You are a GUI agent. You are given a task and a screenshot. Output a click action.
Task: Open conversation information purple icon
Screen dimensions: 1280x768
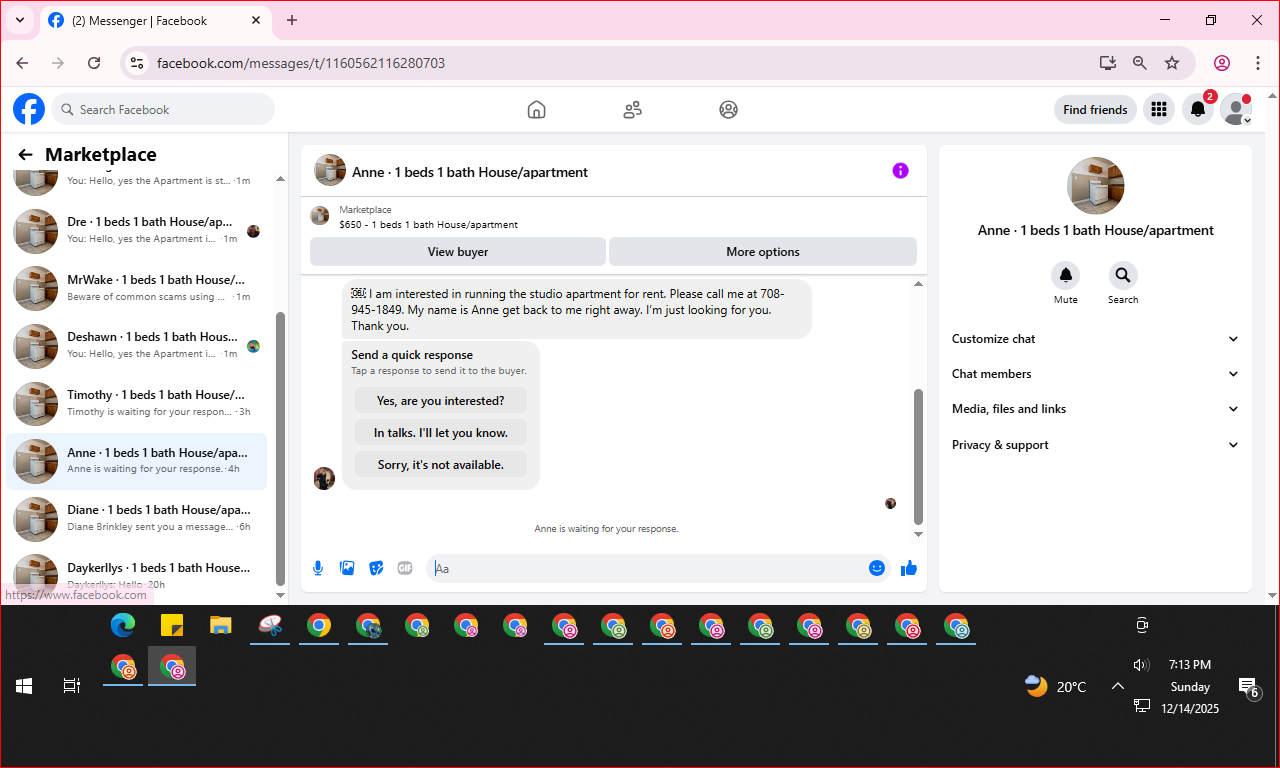[x=900, y=171]
